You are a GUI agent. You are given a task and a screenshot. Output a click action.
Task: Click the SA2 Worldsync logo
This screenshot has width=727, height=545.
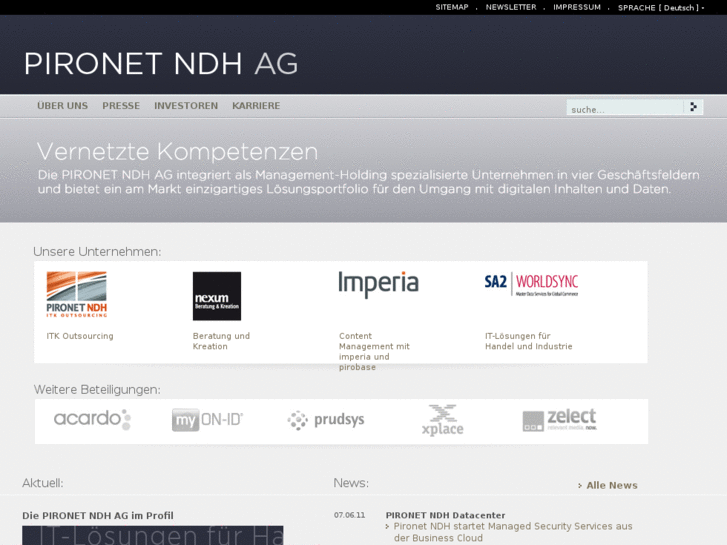point(531,283)
